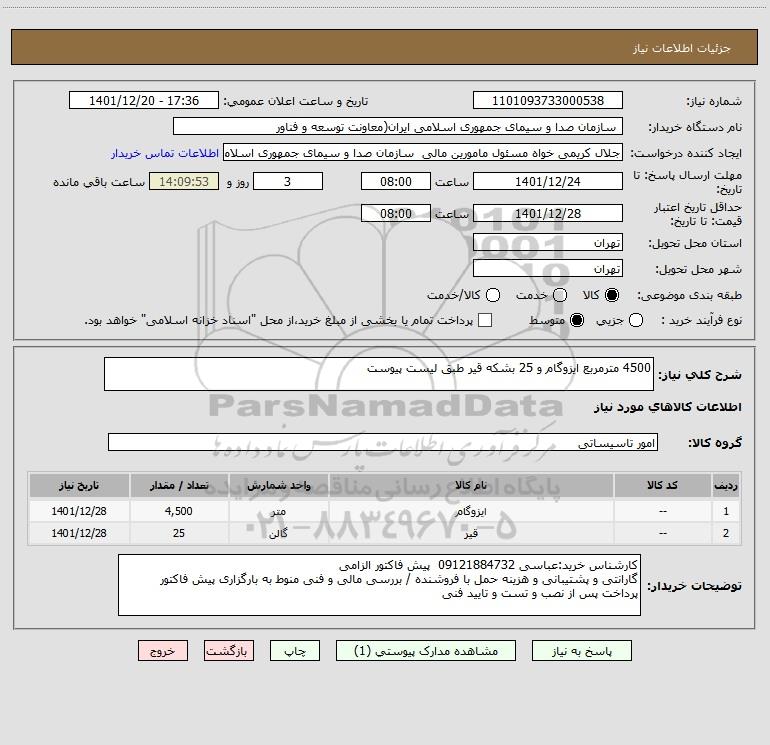Click the تعداد / مقدار column header

tap(179, 486)
